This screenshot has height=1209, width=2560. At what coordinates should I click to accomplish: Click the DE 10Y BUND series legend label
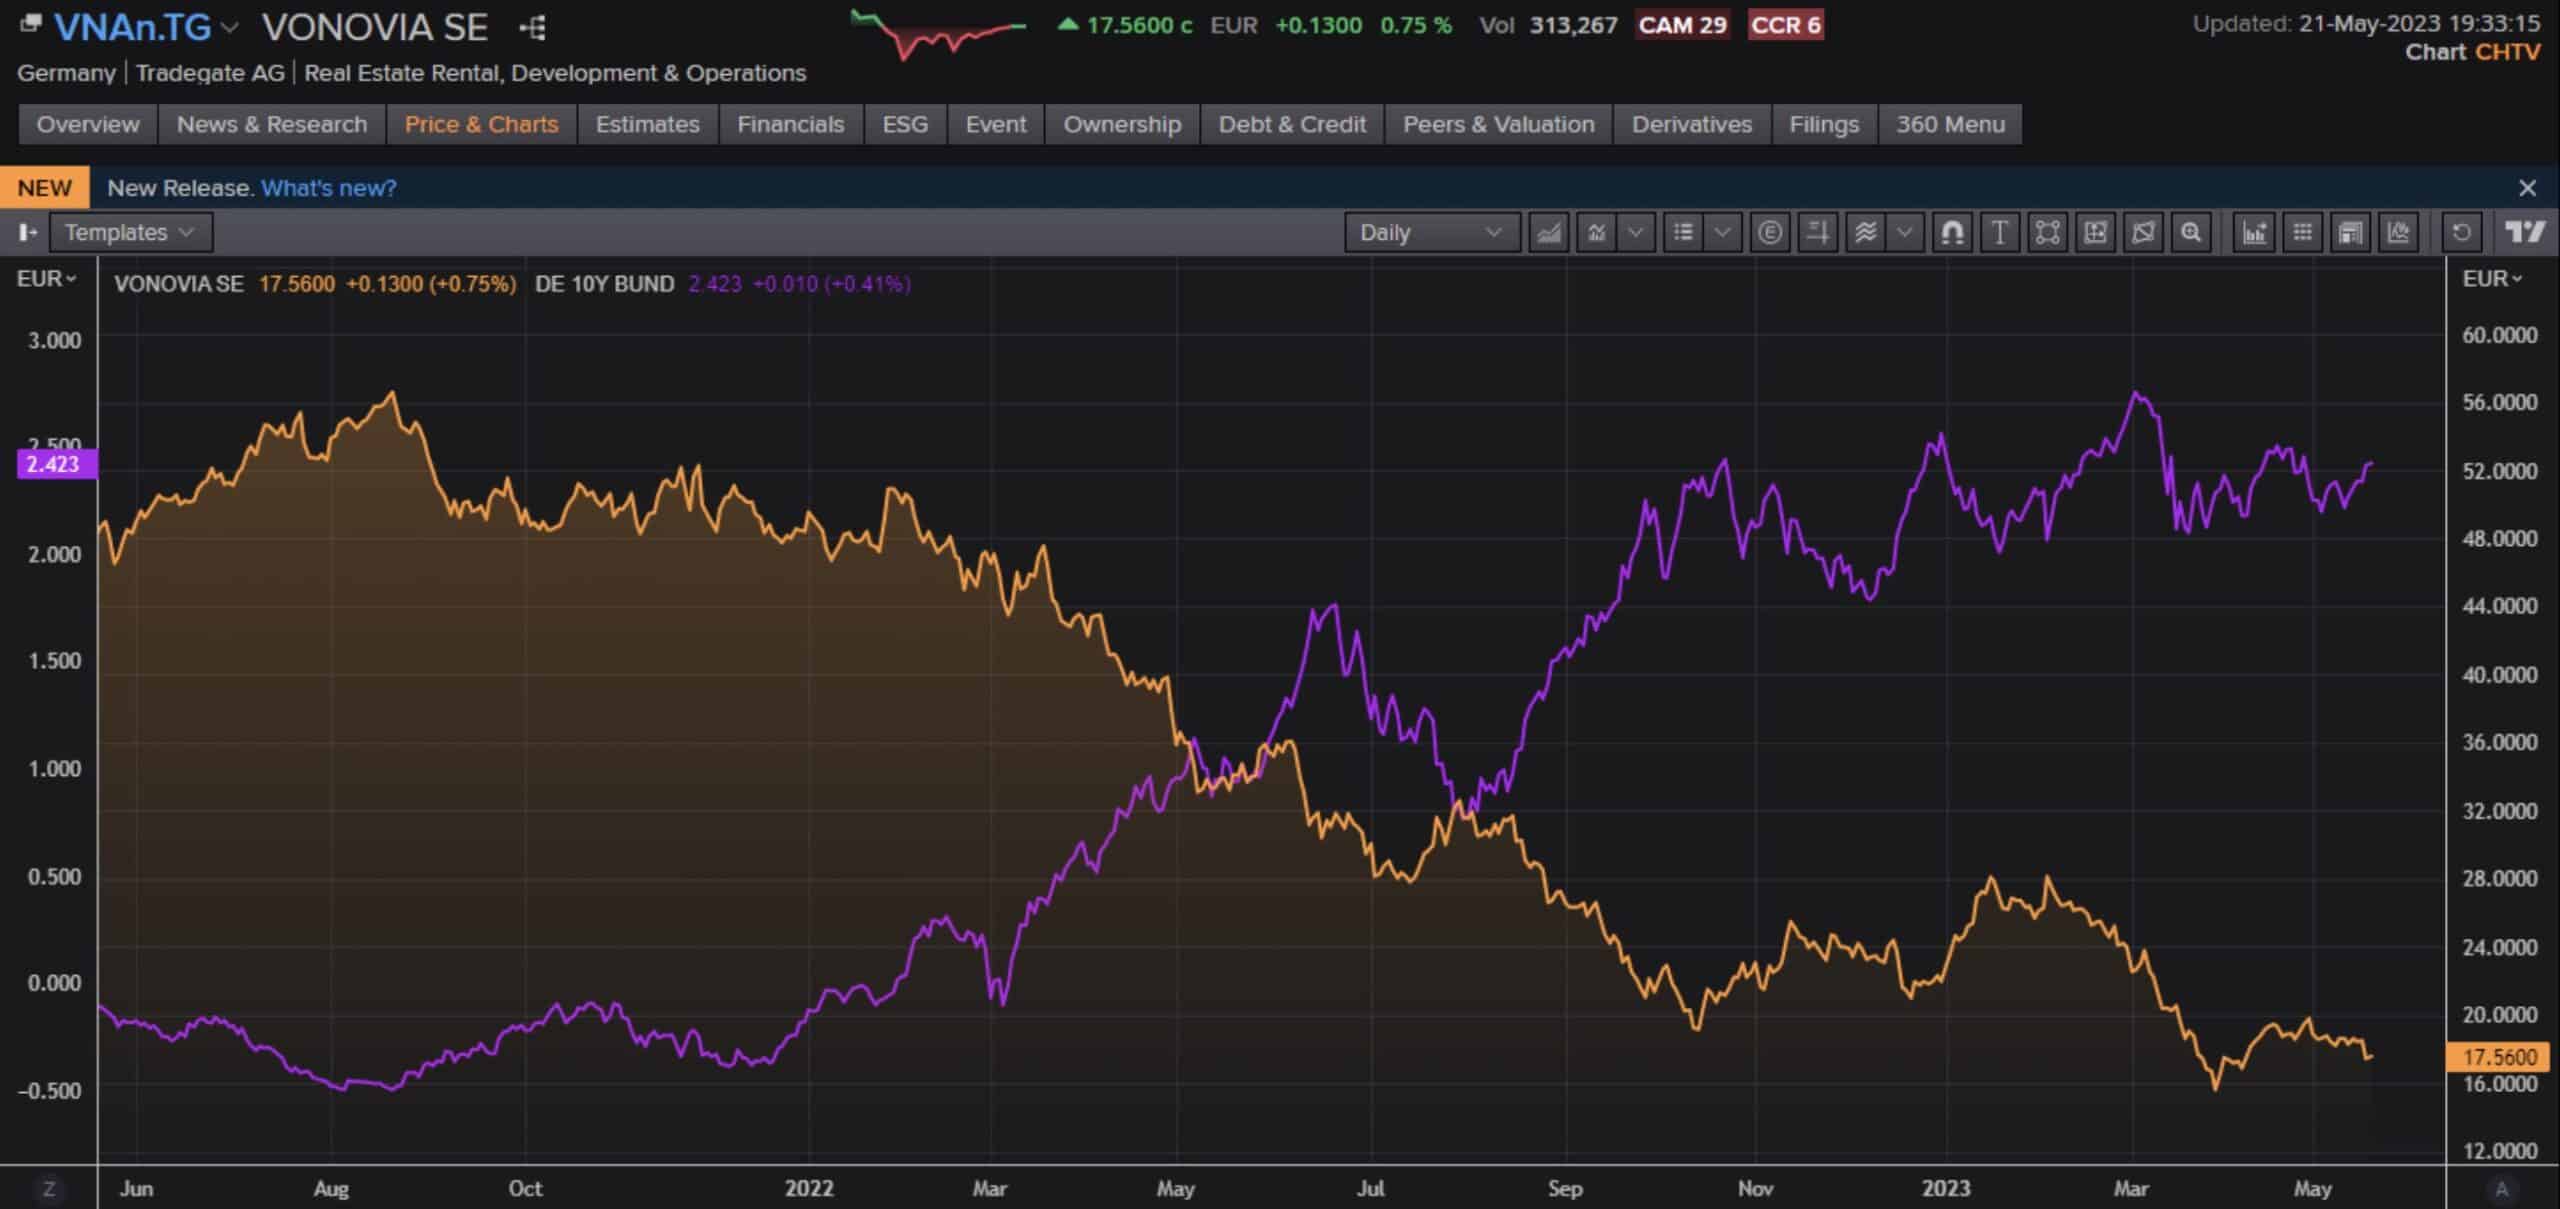(604, 284)
